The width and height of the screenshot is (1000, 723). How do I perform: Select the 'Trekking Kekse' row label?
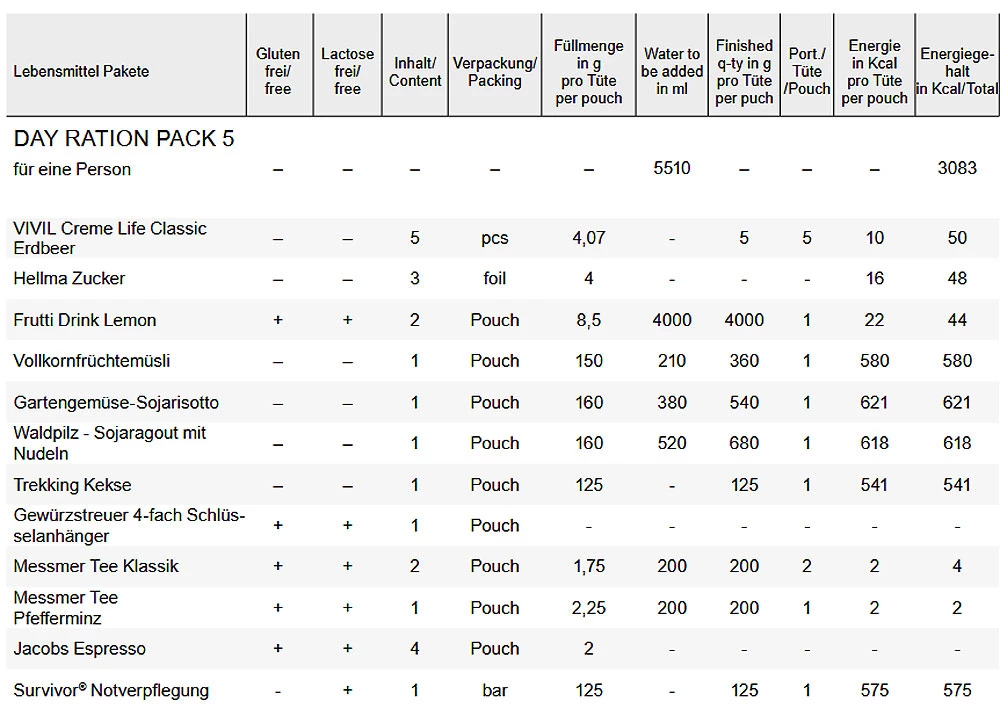pos(72,485)
